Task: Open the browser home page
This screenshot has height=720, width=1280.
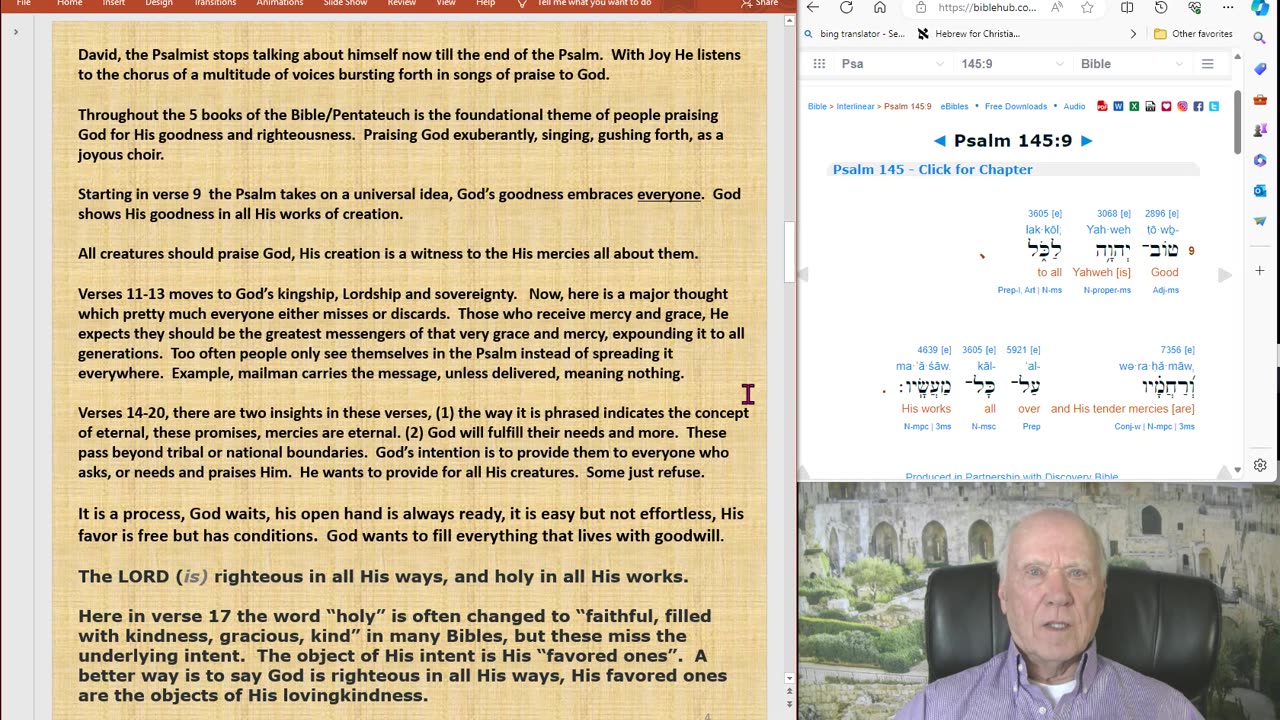Action: (880, 7)
